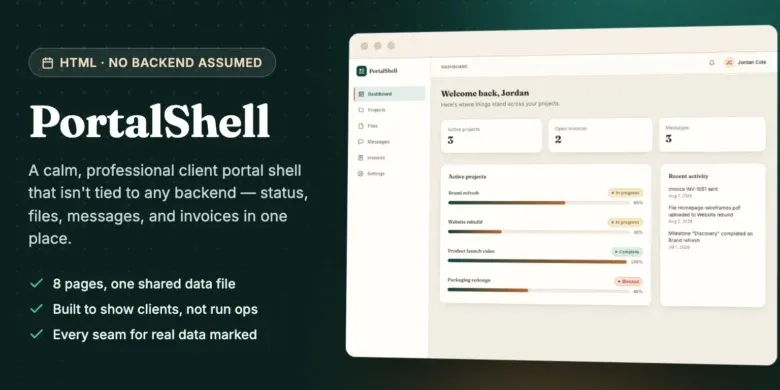This screenshot has width=780, height=390.
Task: Click the large PortalShell title
Action: point(150,122)
